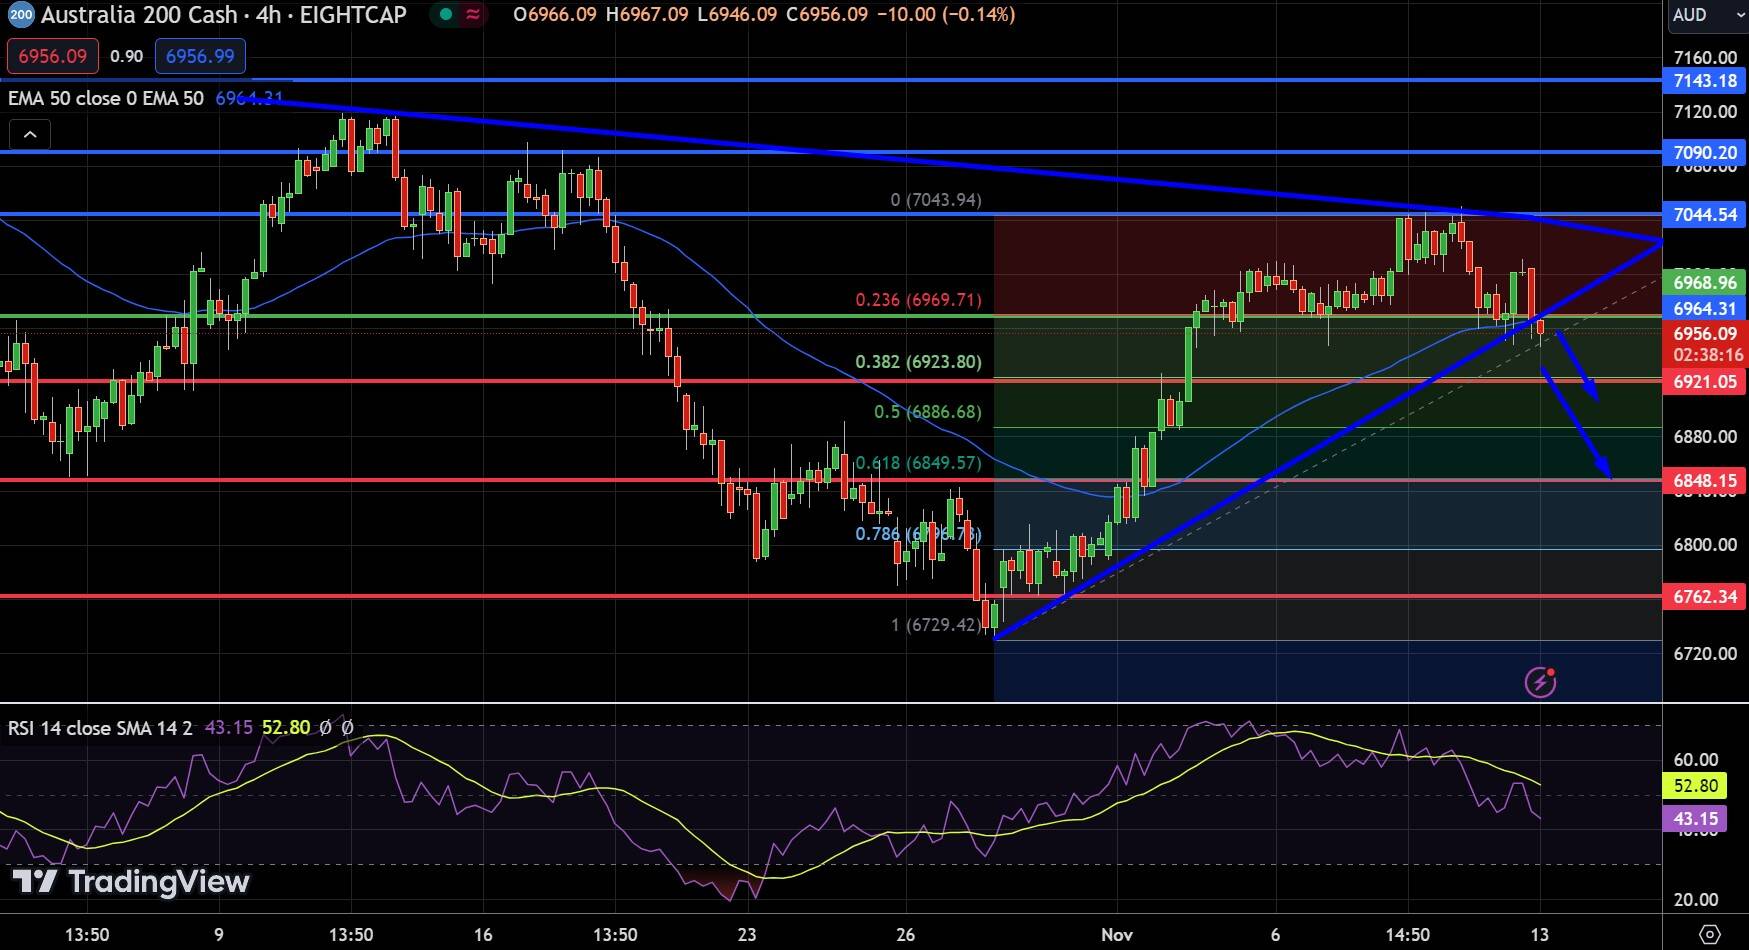Click the green 6968.96 price label
The height and width of the screenshot is (950, 1749).
pos(1705,283)
